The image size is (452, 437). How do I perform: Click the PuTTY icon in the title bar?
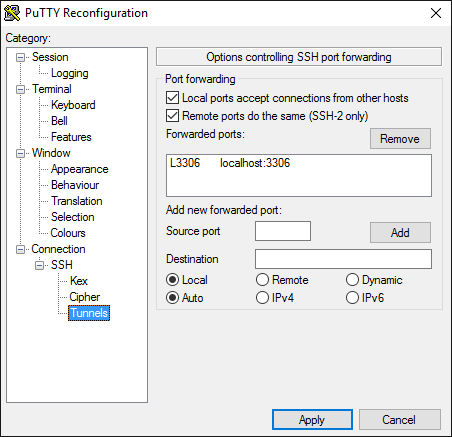12,13
